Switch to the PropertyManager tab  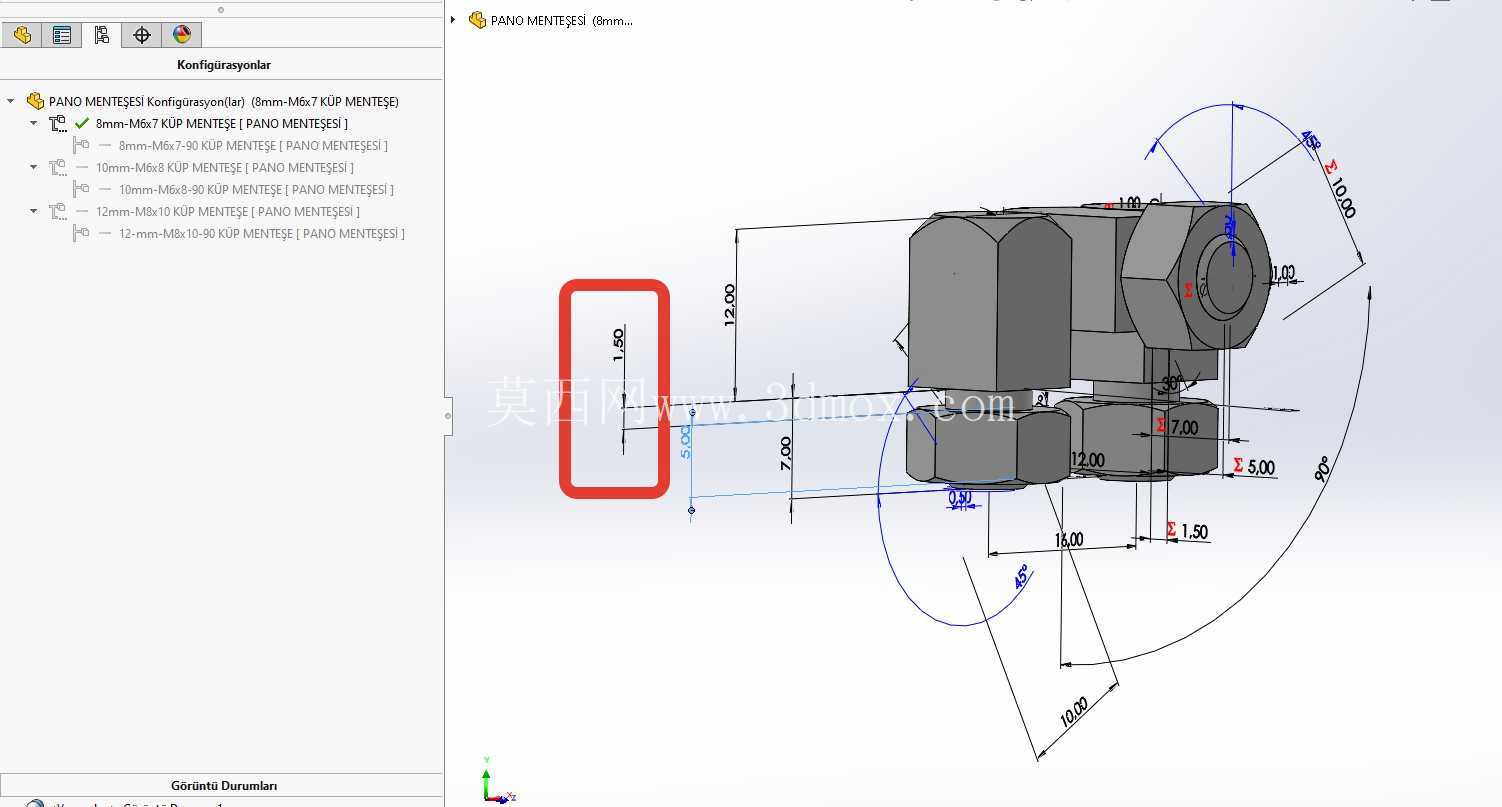[62, 35]
